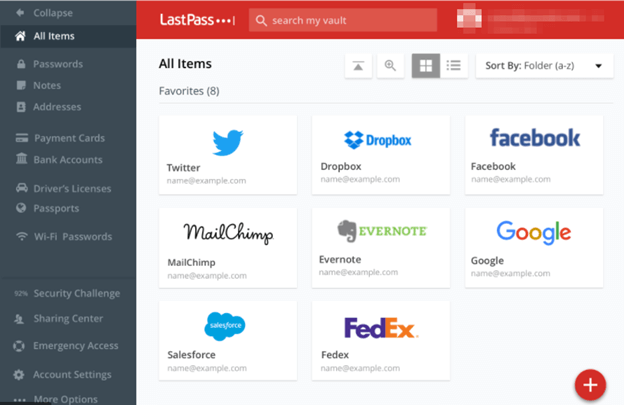Open the Dropbox vault item
624x405 pixels.
coord(381,155)
